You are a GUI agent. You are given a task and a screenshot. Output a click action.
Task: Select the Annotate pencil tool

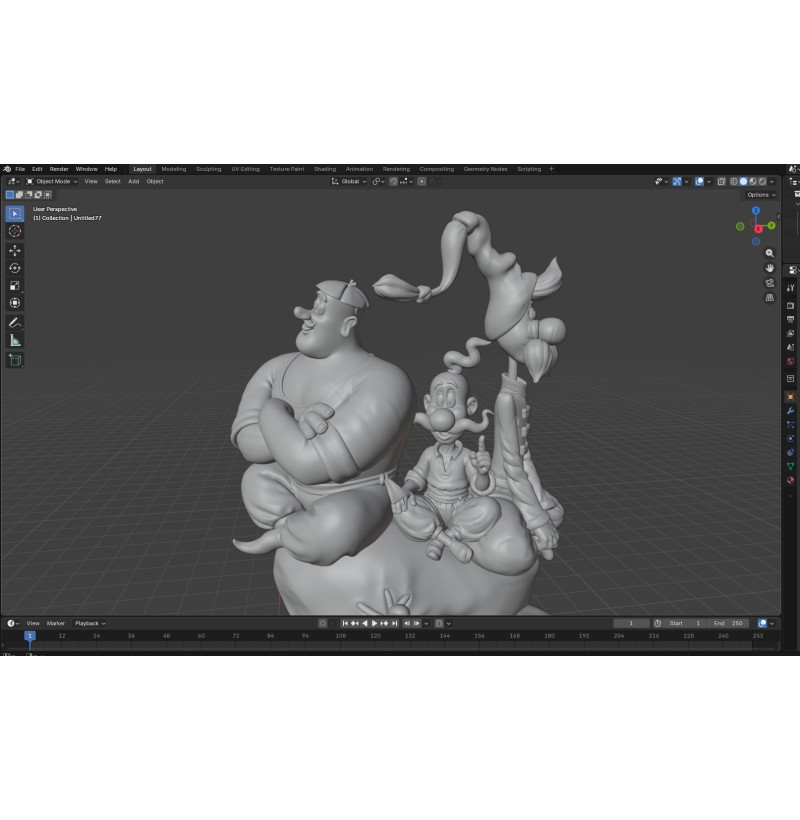pos(15,323)
